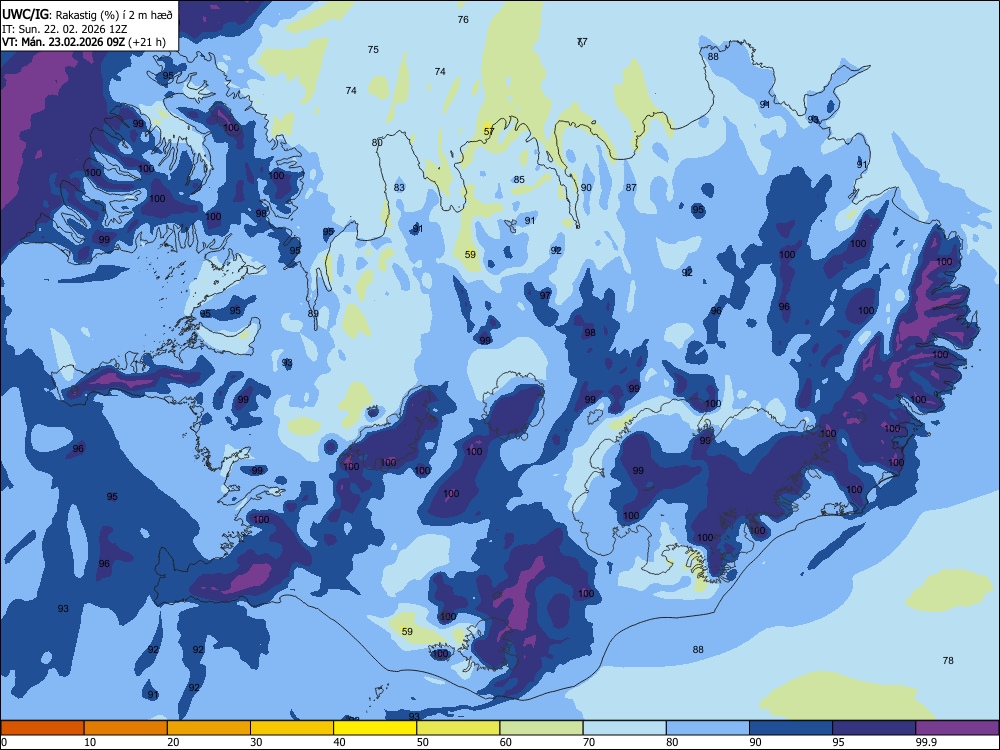Click the '76' humidity value

tap(463, 20)
